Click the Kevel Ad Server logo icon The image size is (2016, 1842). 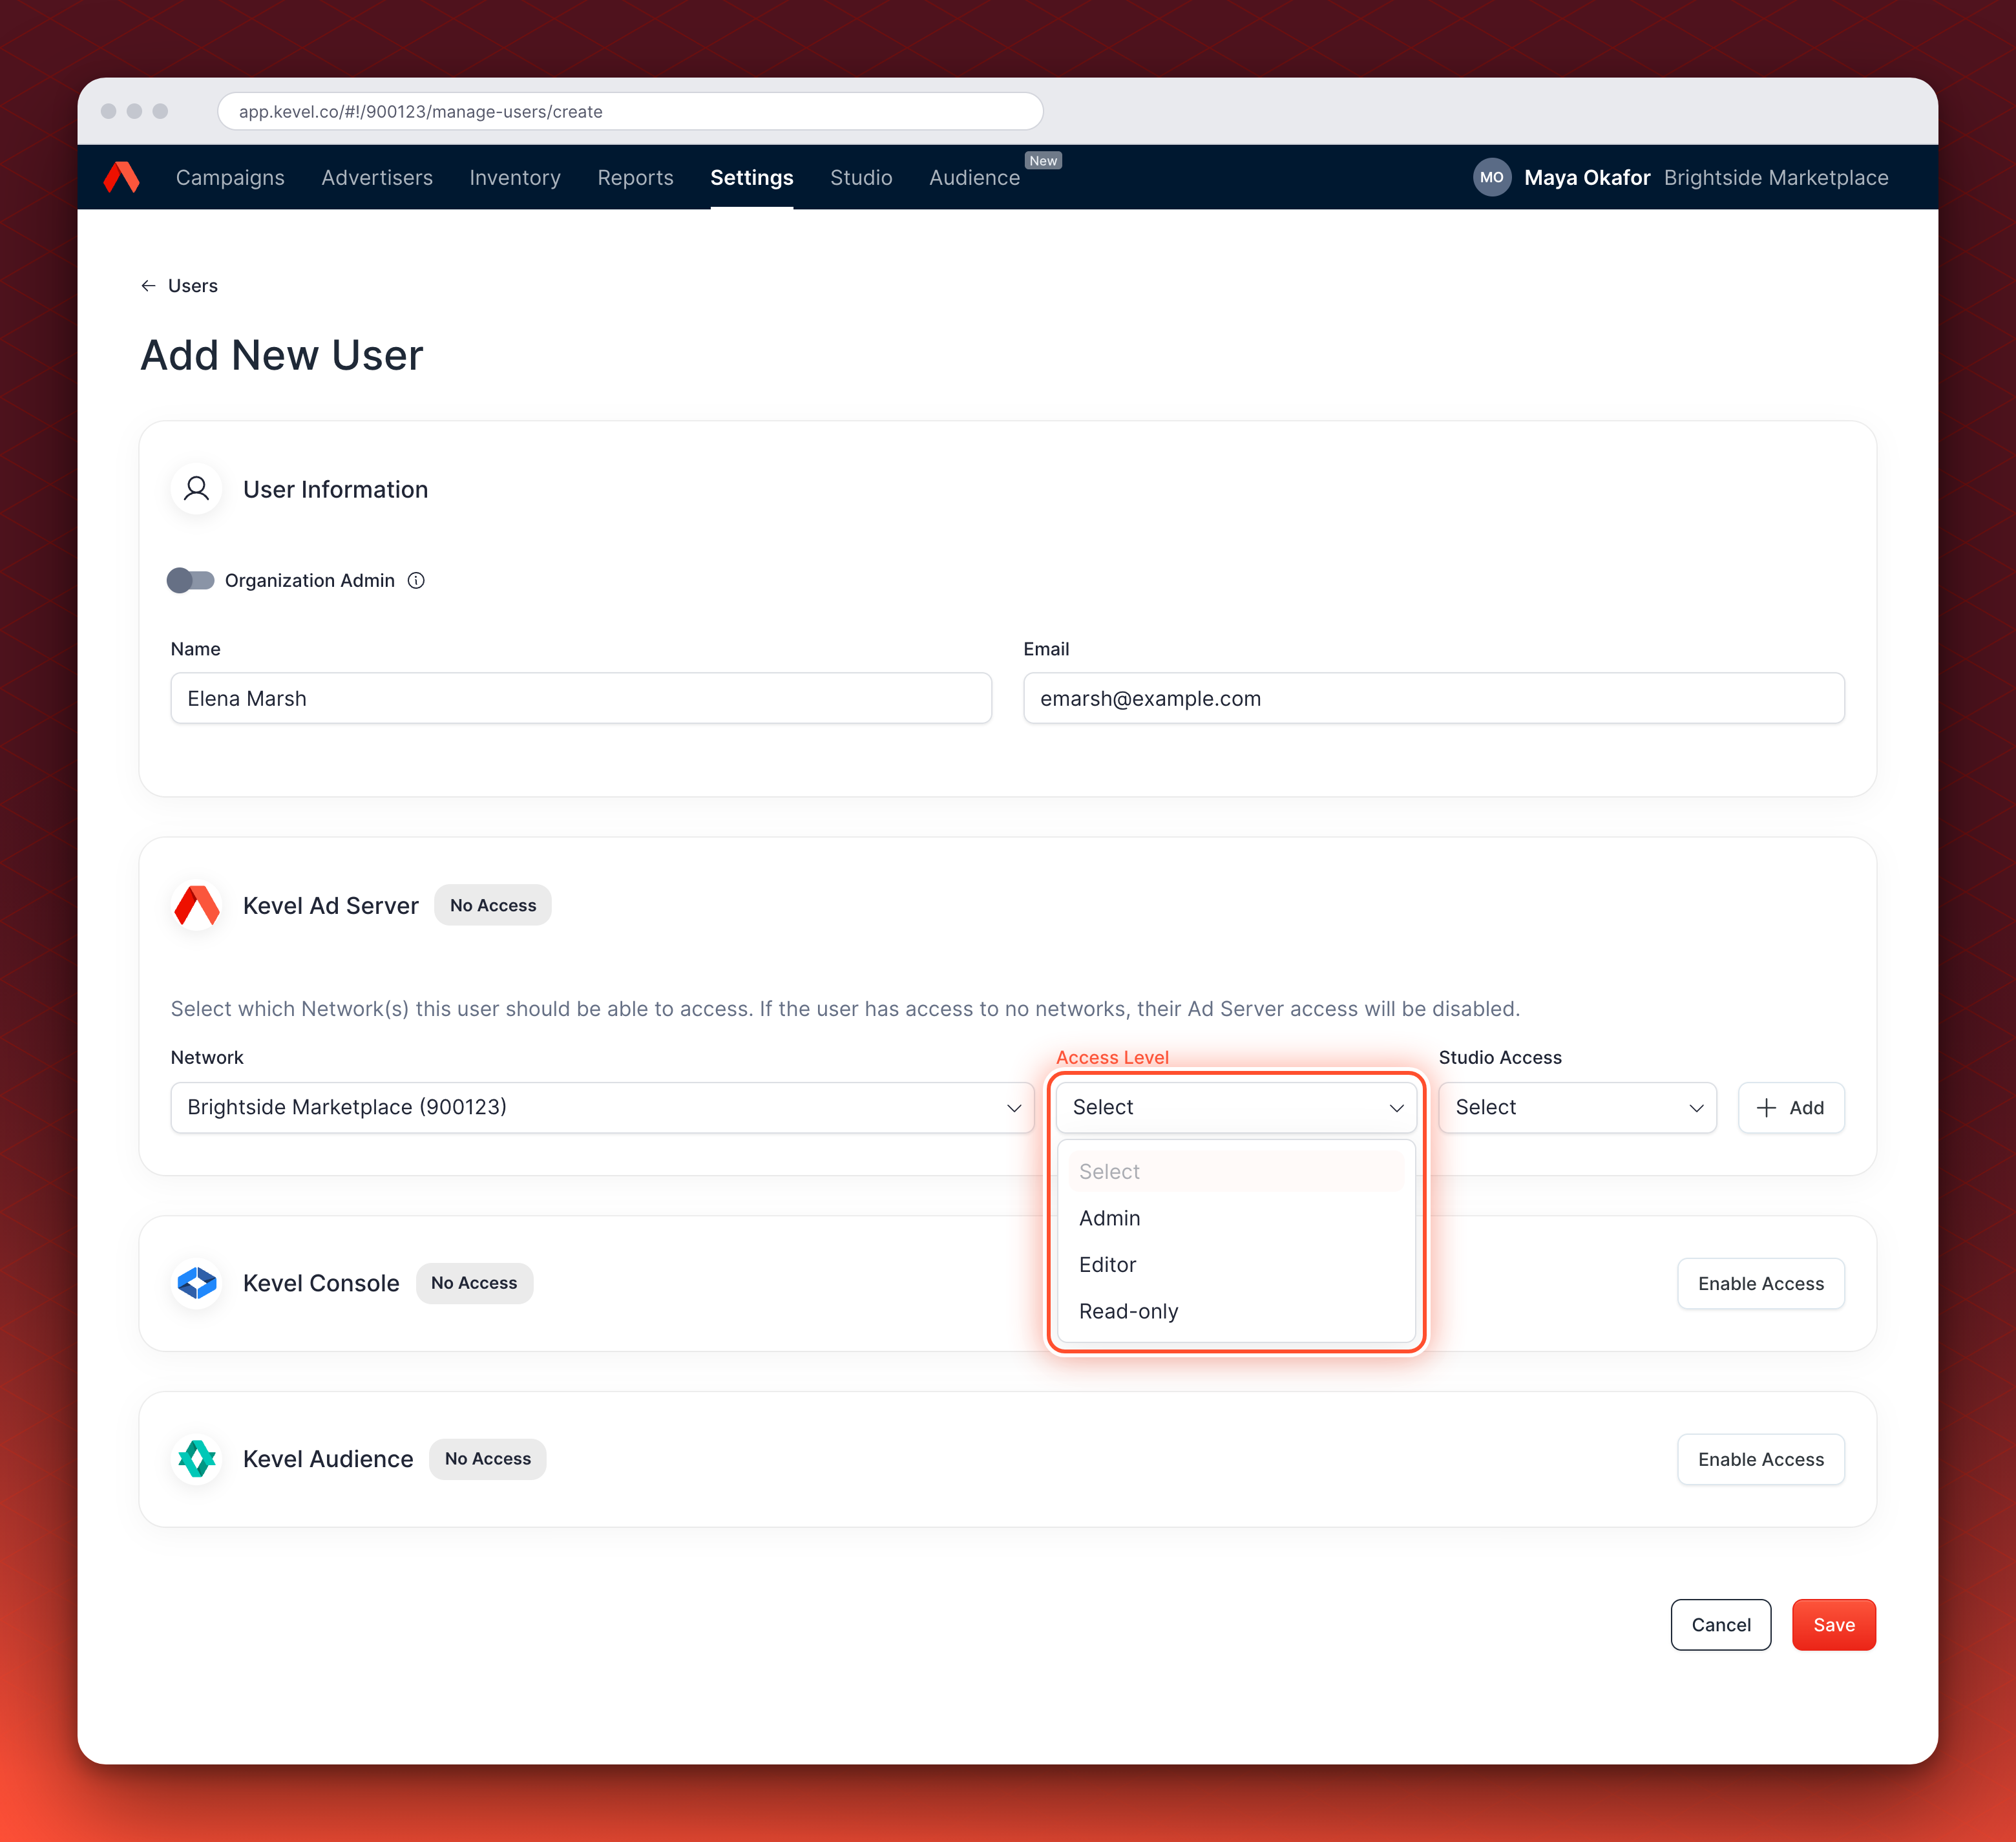point(197,905)
